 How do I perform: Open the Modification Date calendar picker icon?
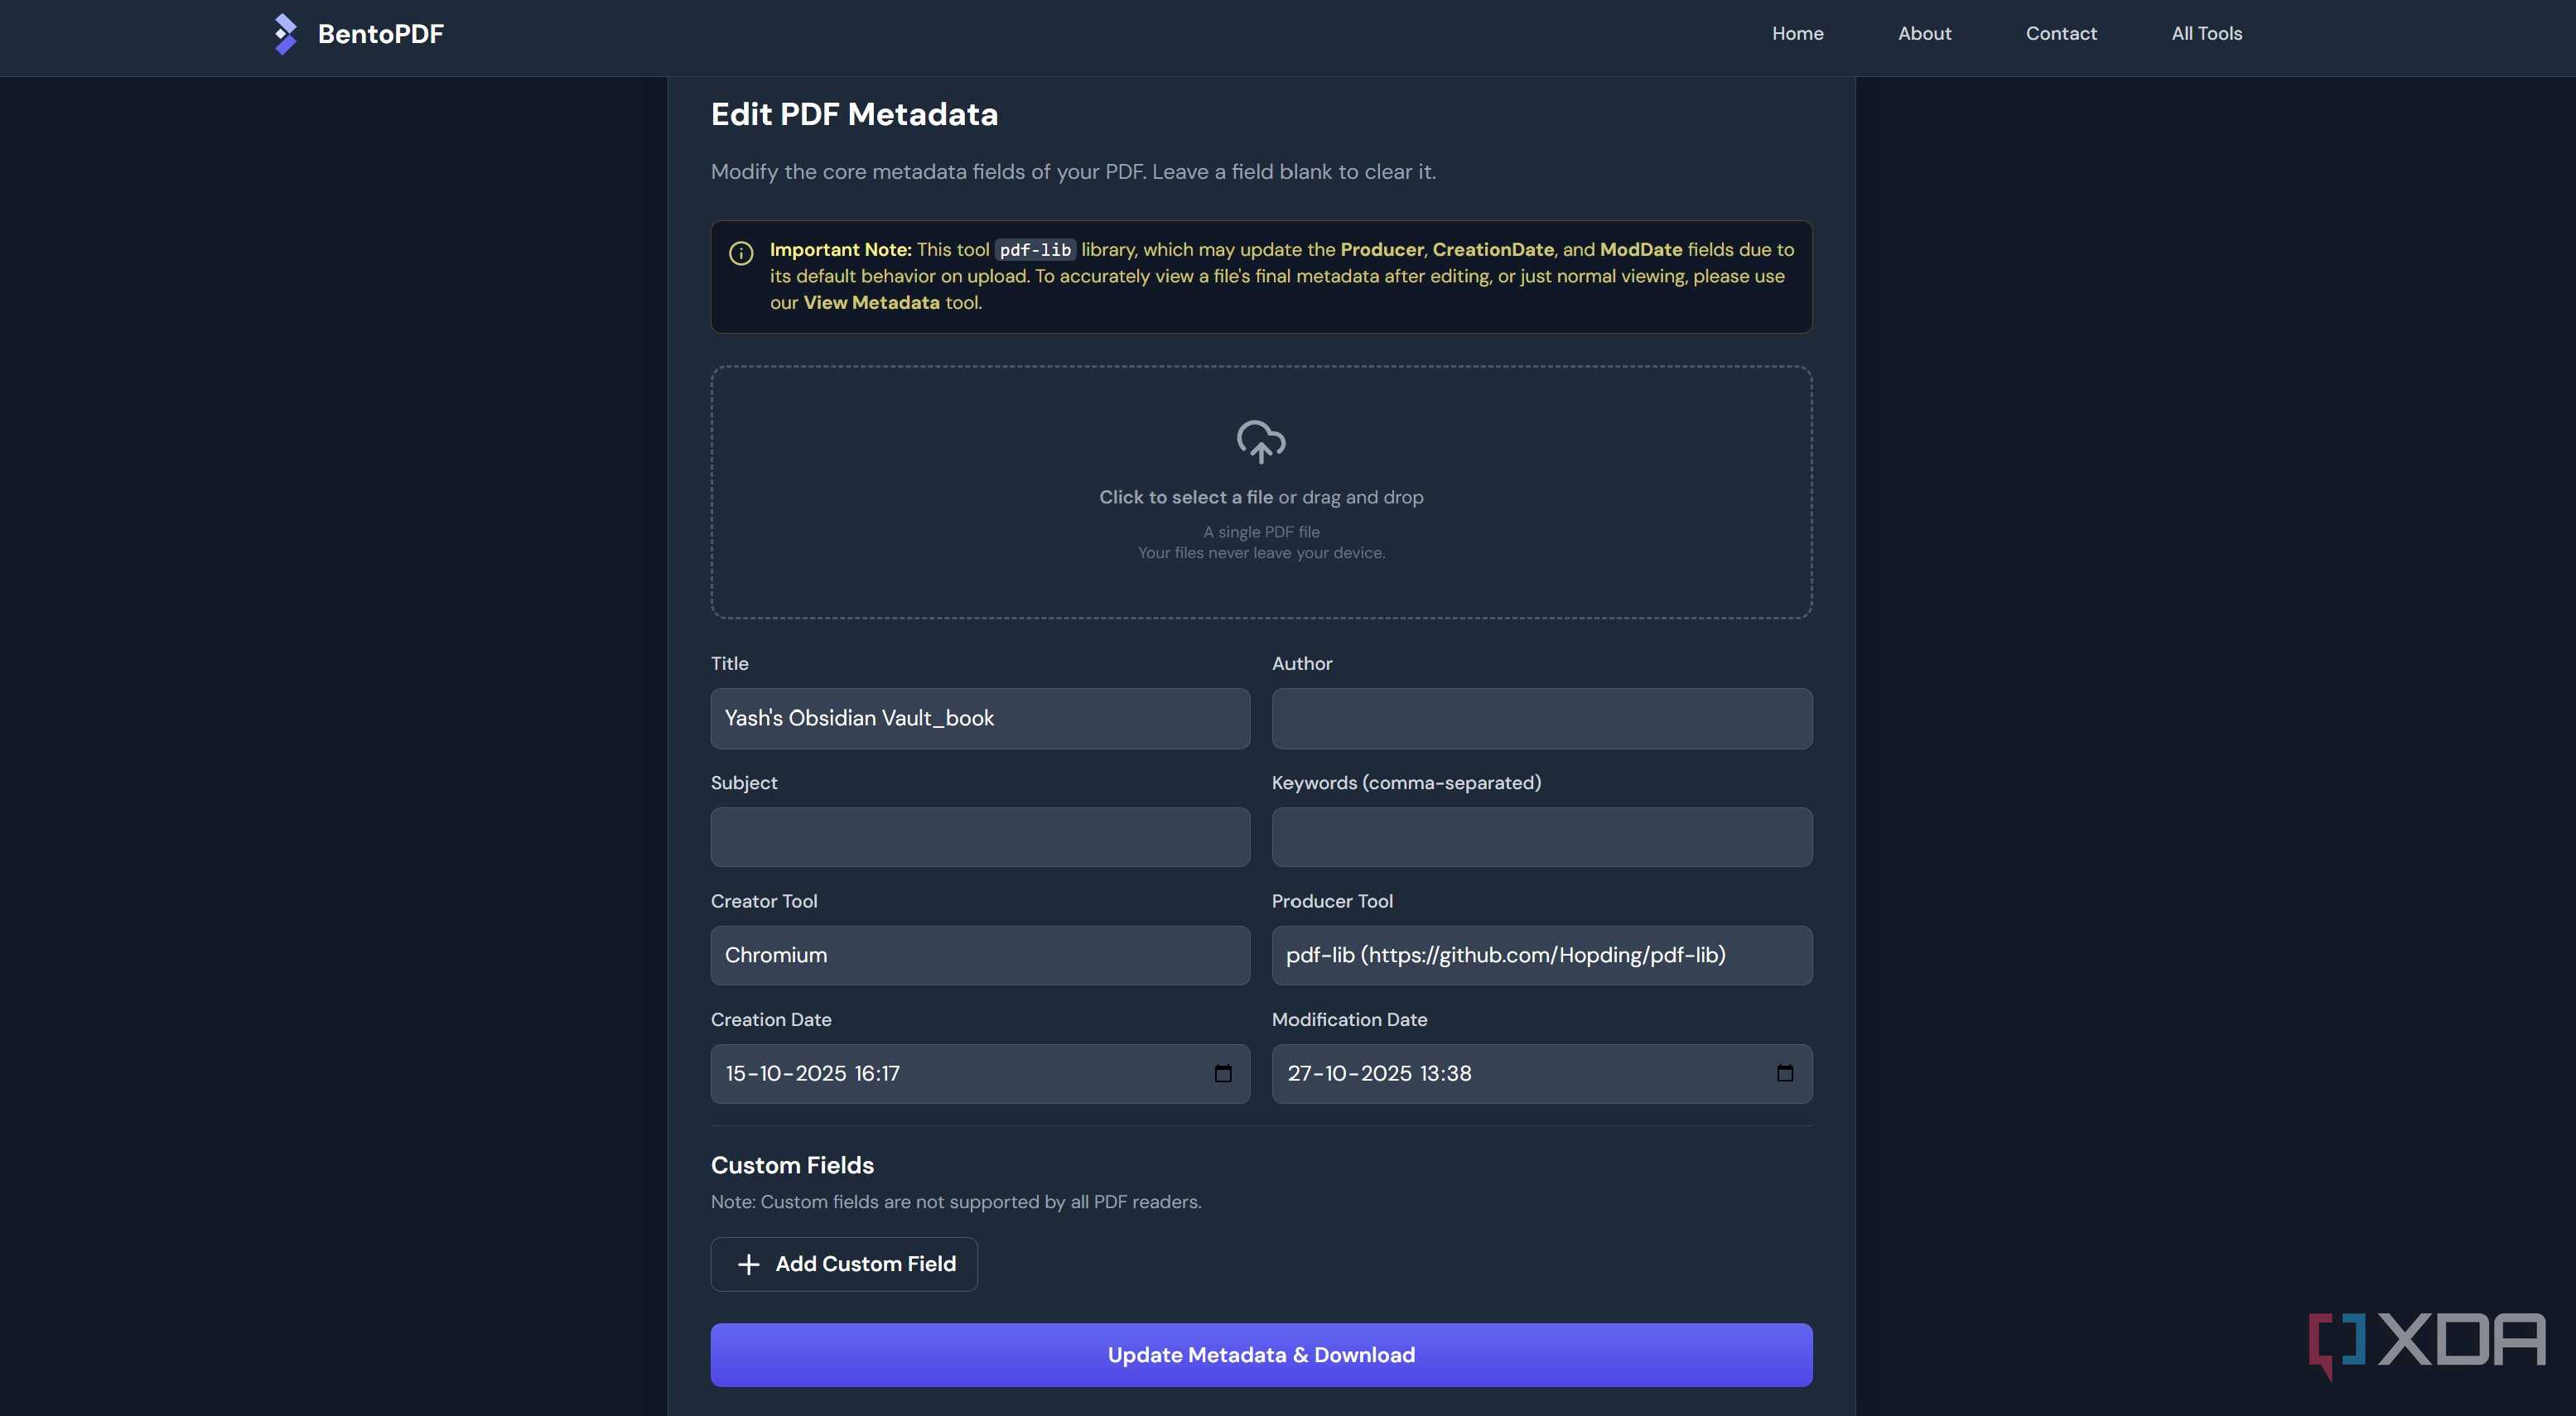pos(1785,1073)
